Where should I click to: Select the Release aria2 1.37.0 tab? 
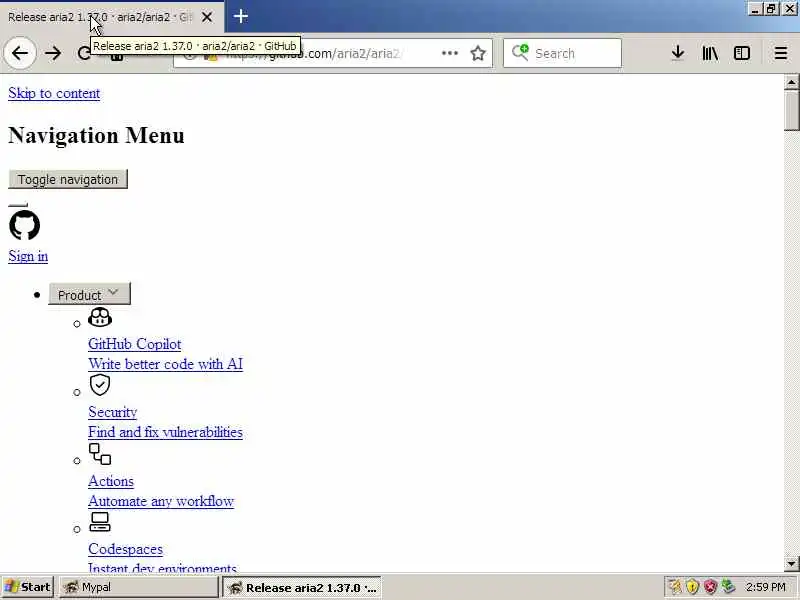(112, 17)
